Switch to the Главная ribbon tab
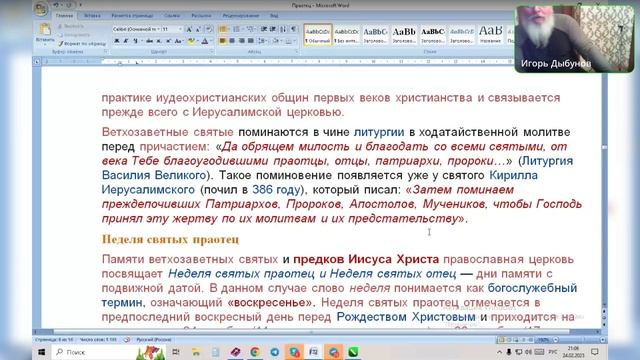Viewport: 640px width, 360px height. (x=64, y=16)
